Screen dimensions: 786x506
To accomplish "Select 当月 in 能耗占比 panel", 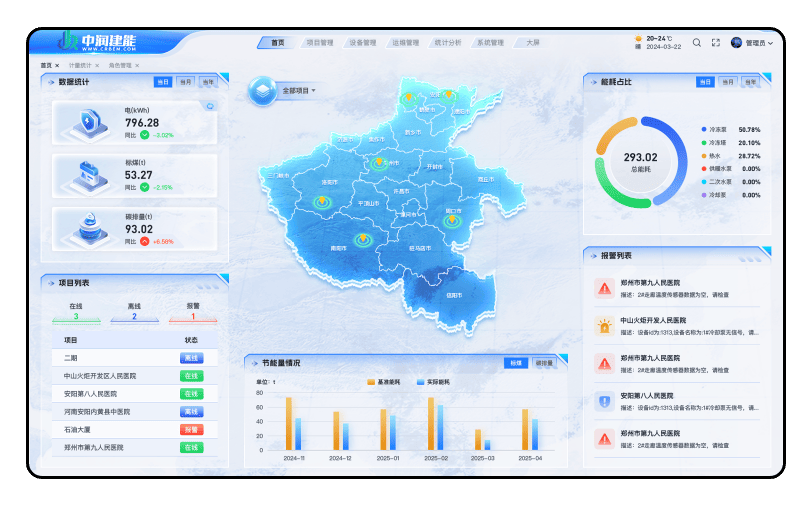I will (x=728, y=82).
